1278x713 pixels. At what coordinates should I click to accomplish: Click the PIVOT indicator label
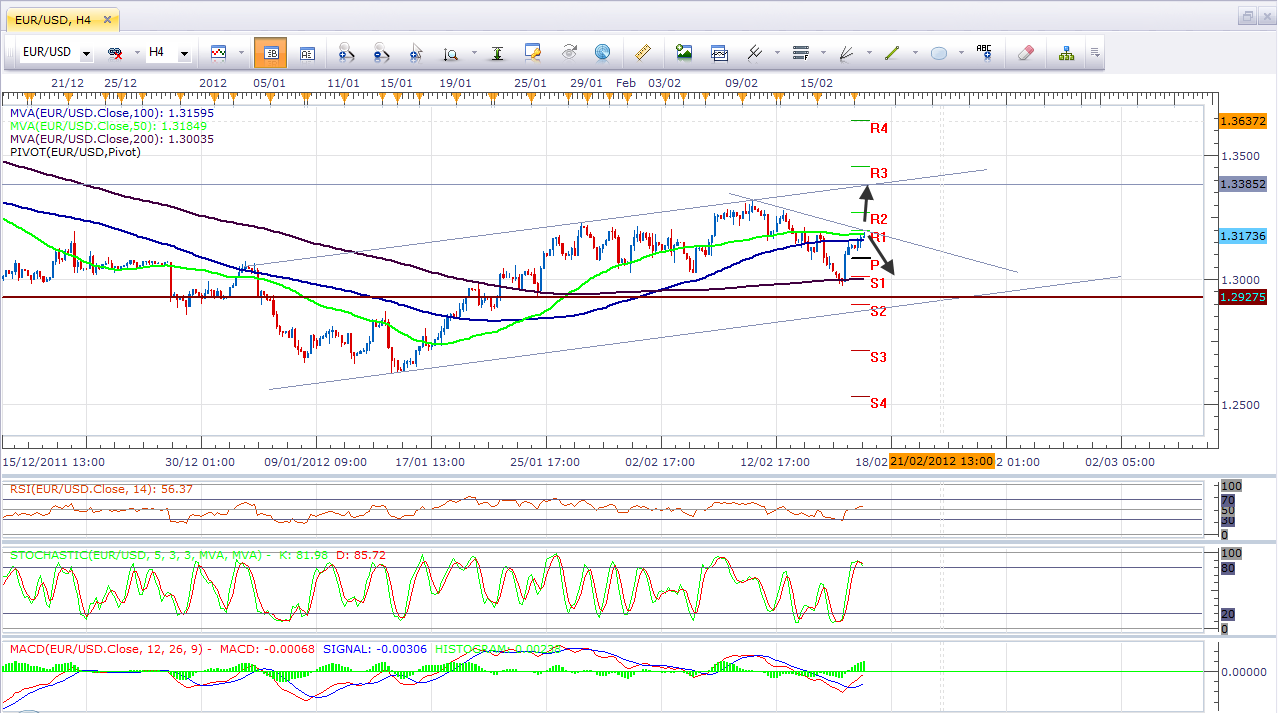point(75,152)
